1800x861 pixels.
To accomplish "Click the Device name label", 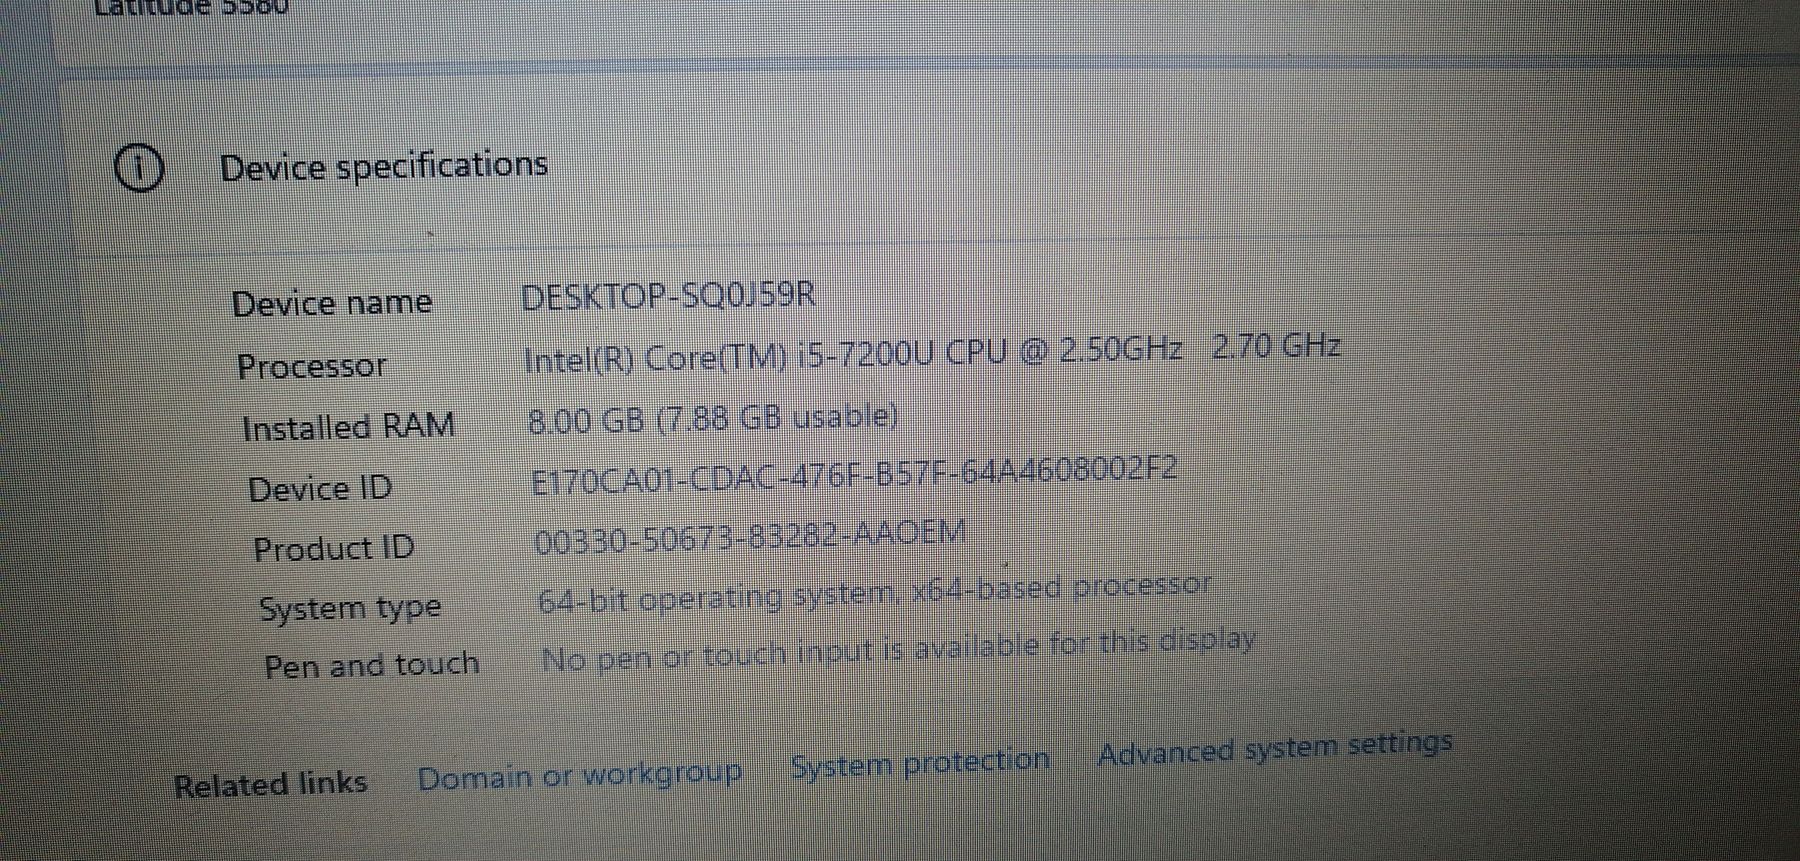I will 332,303.
